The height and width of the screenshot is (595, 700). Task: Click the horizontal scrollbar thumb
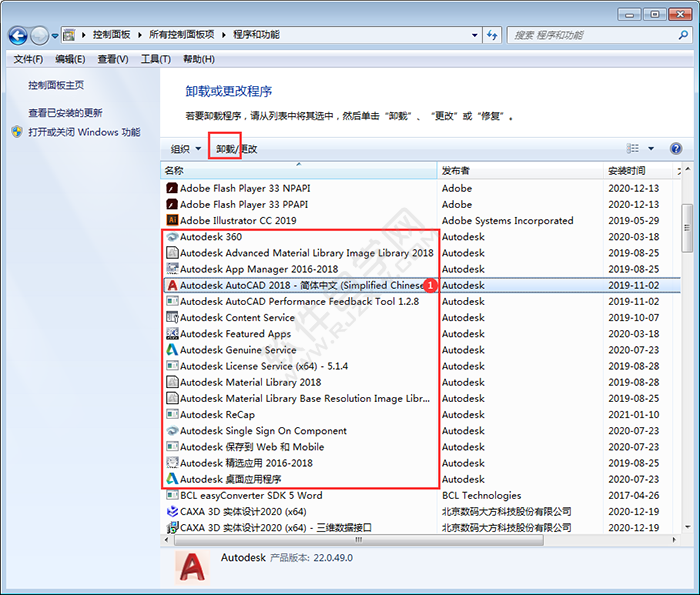pyautogui.click(x=358, y=540)
